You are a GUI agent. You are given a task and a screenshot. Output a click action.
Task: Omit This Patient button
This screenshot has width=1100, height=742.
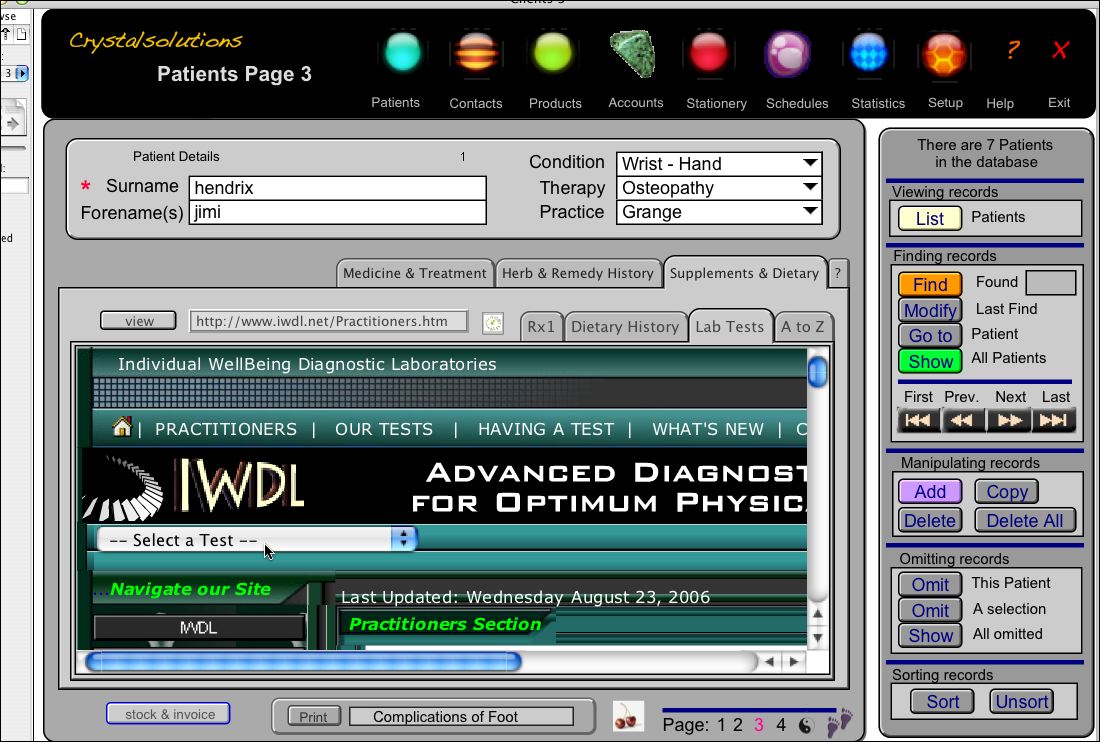tap(930, 585)
